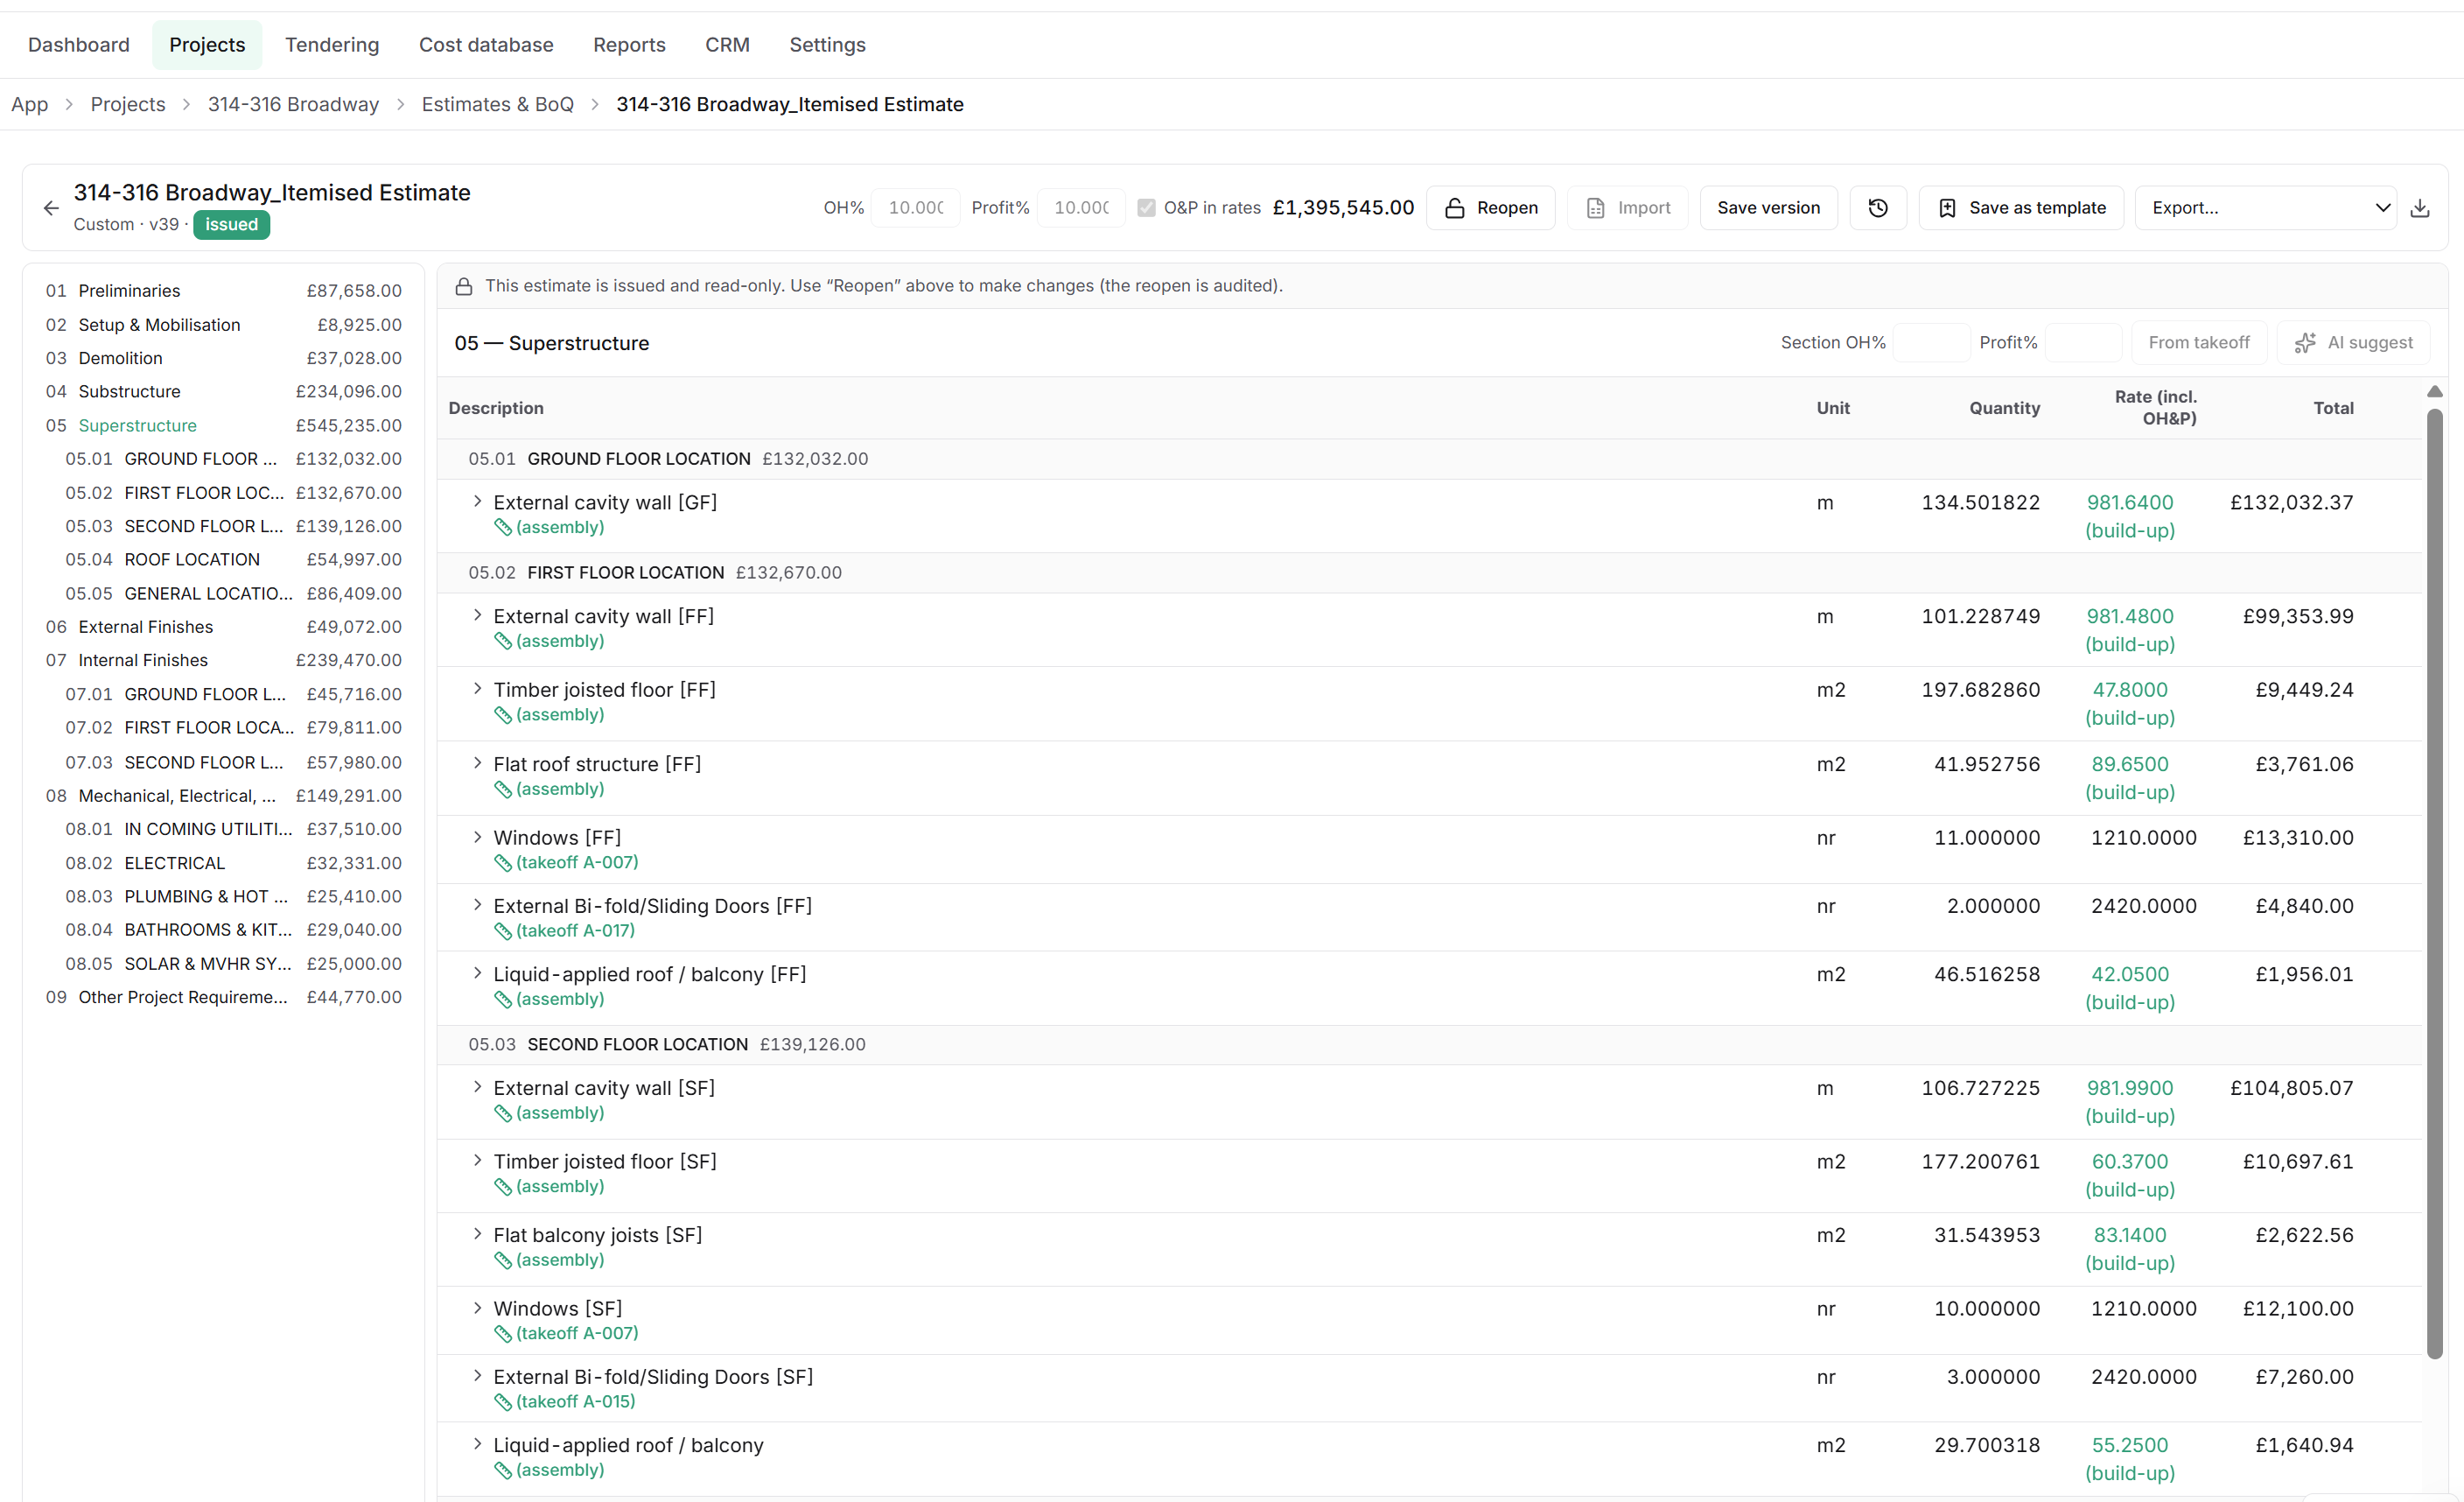Click the Section OH% input field
Screen dimensions: 2464x1502
[1930, 343]
